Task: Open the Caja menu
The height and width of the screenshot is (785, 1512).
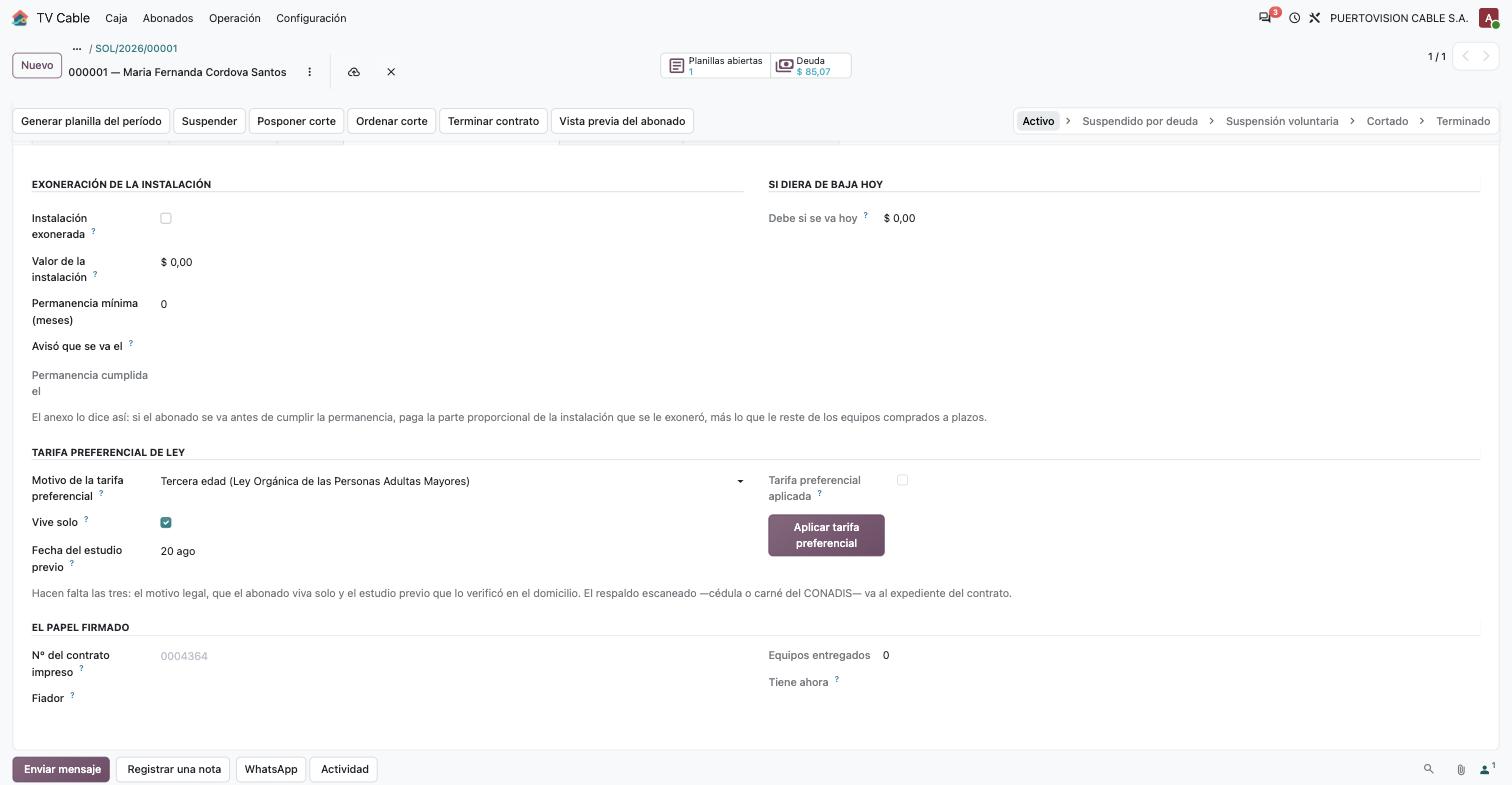Action: coord(116,18)
